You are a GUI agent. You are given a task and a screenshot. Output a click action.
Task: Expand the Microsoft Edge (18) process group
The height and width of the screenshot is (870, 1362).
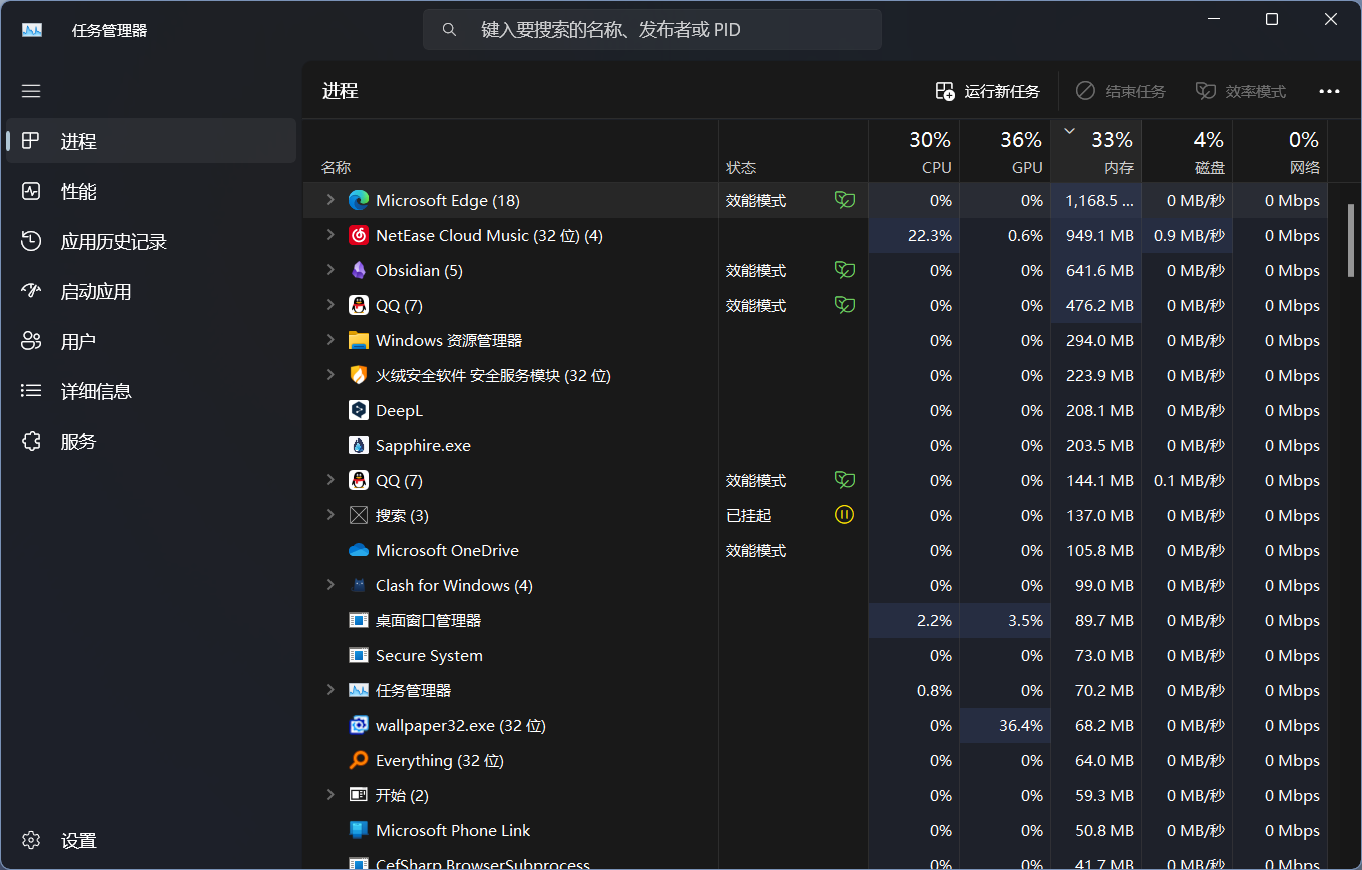(x=330, y=201)
